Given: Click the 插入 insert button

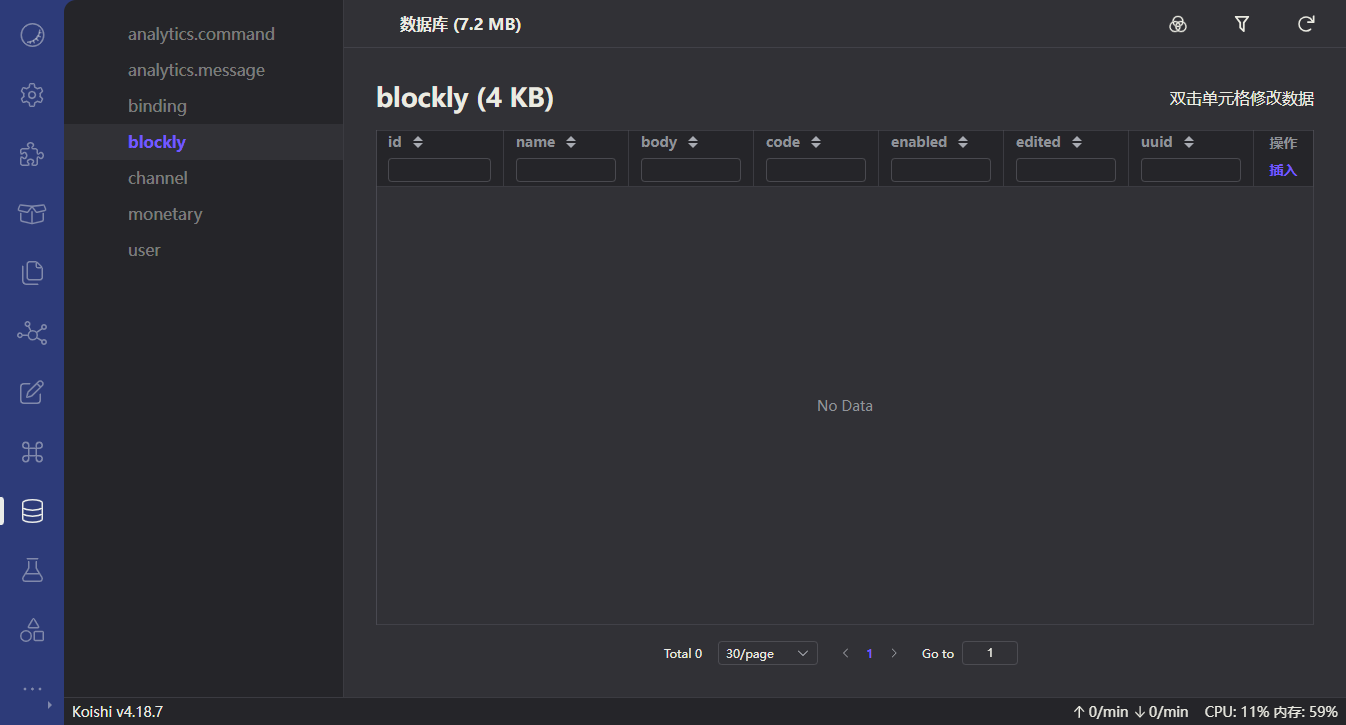Looking at the screenshot, I should (x=1283, y=170).
